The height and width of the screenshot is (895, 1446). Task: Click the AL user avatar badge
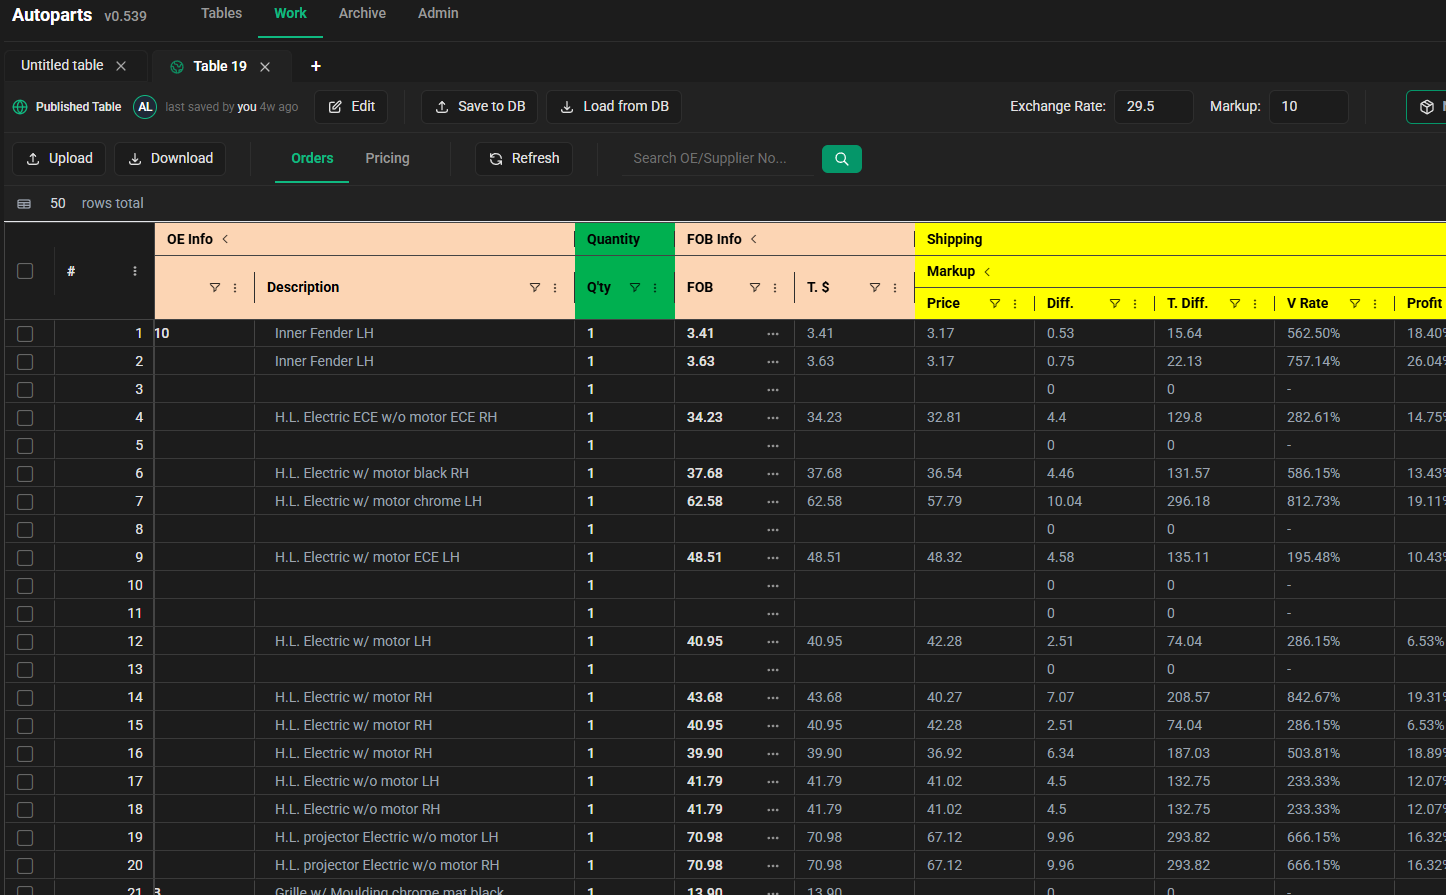[145, 106]
